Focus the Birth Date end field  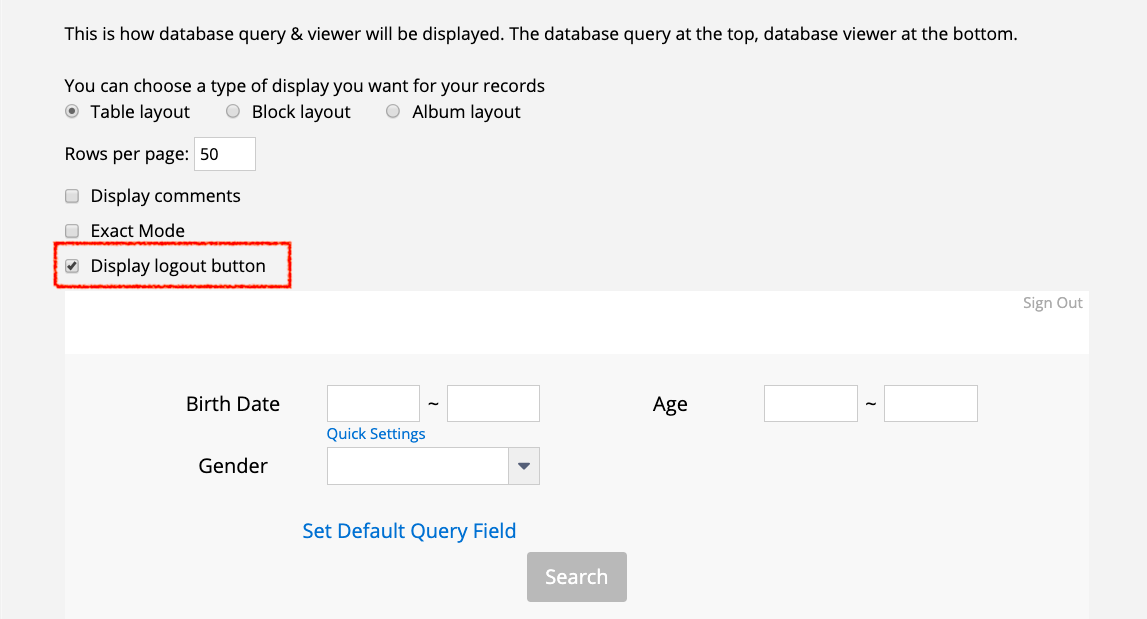click(493, 403)
